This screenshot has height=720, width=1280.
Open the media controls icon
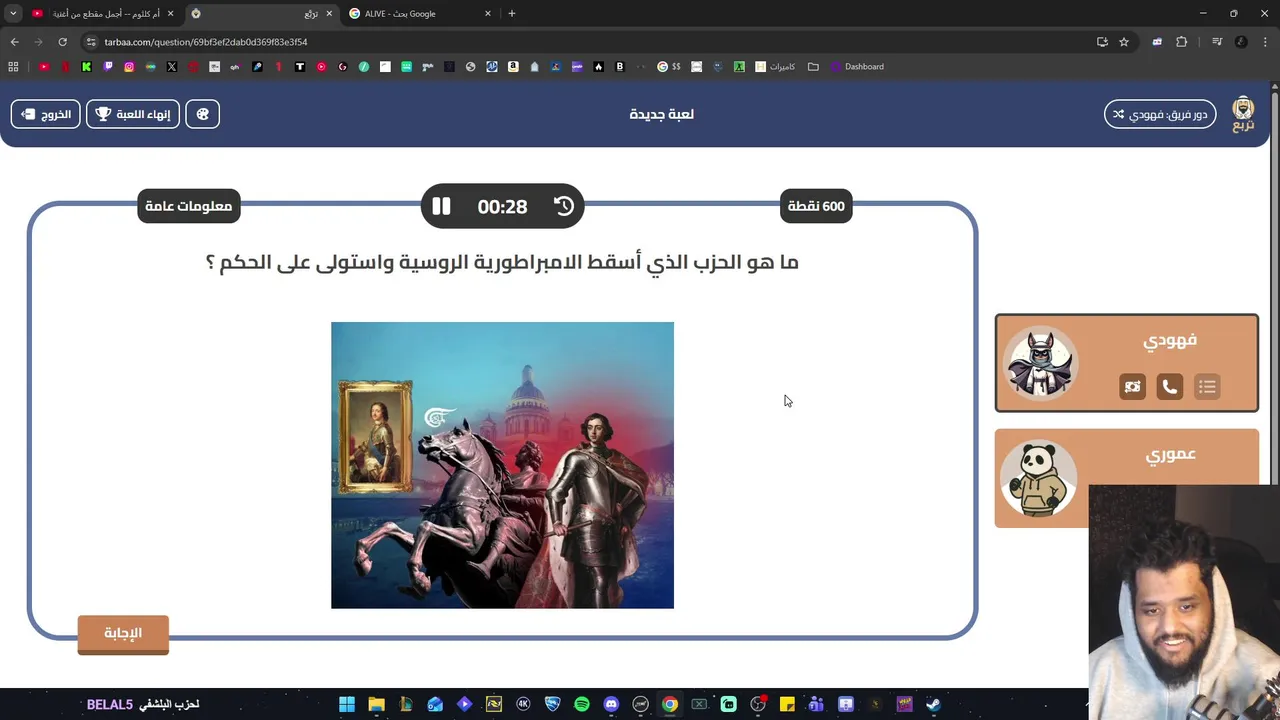click(x=1217, y=42)
